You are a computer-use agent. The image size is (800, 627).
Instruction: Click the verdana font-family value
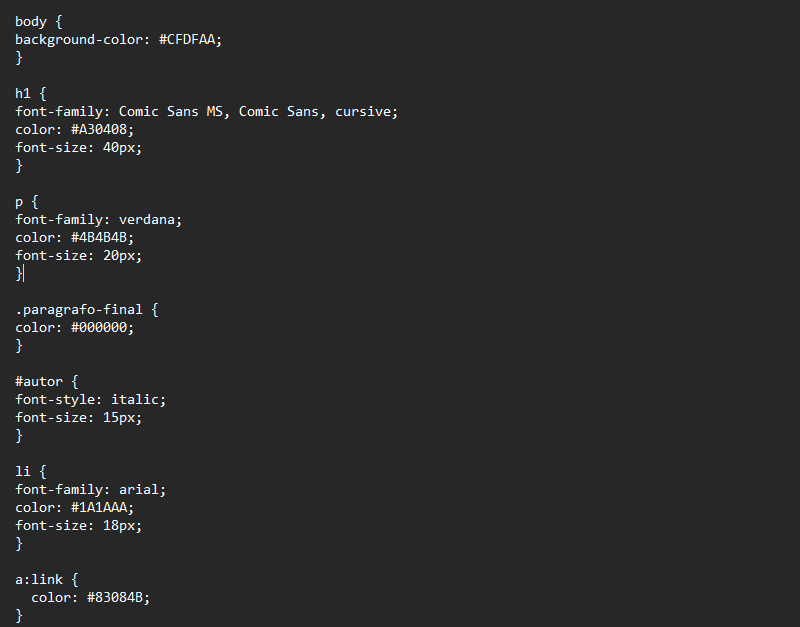[x=147, y=220]
